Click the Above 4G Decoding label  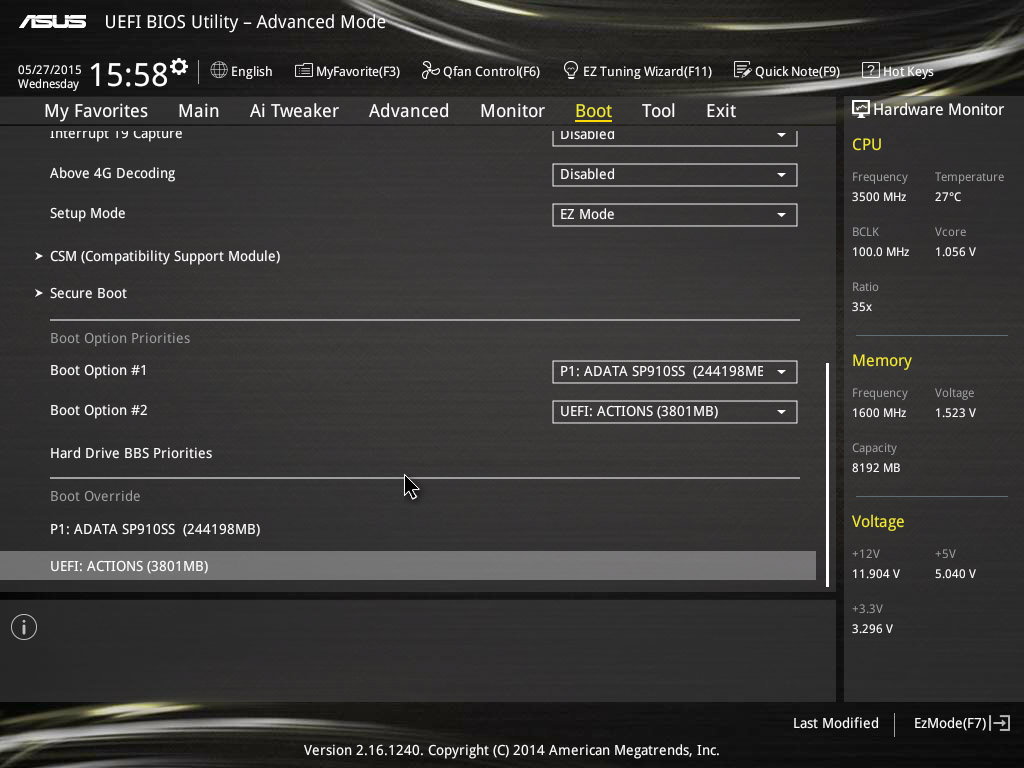tap(112, 174)
